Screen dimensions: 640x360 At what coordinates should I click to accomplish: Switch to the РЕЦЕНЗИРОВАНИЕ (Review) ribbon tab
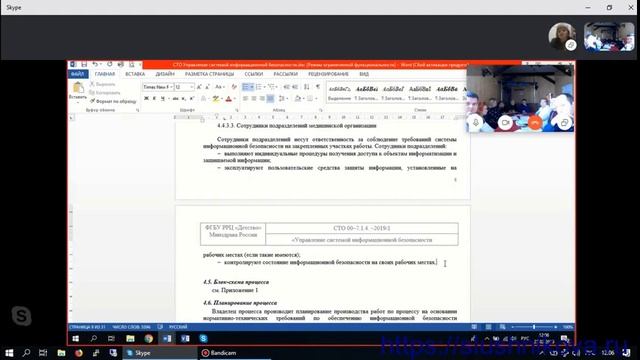[x=329, y=74]
